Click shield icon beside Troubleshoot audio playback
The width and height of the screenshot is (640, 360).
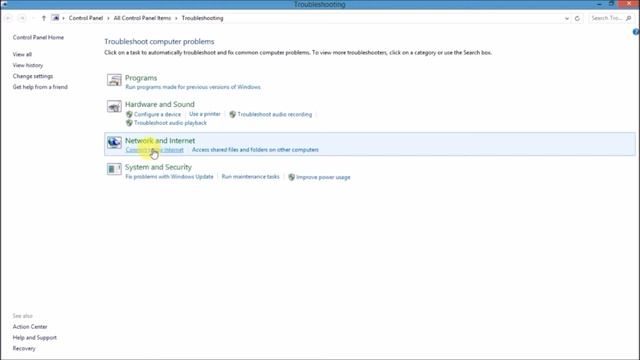click(129, 123)
